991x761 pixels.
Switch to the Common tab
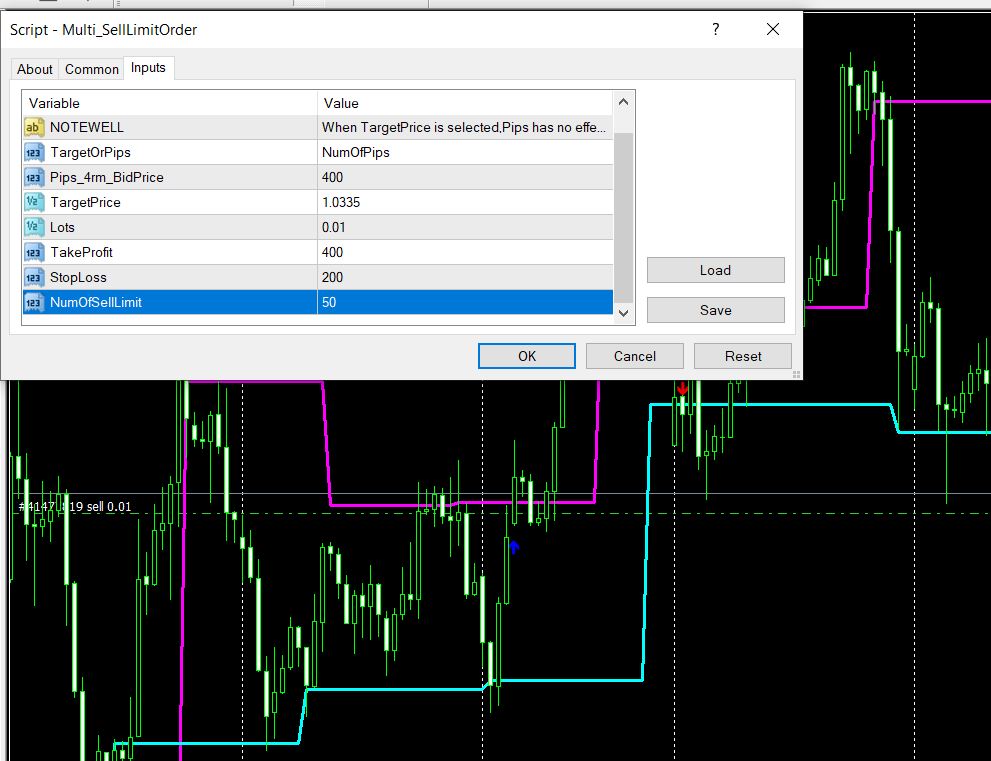(x=91, y=69)
